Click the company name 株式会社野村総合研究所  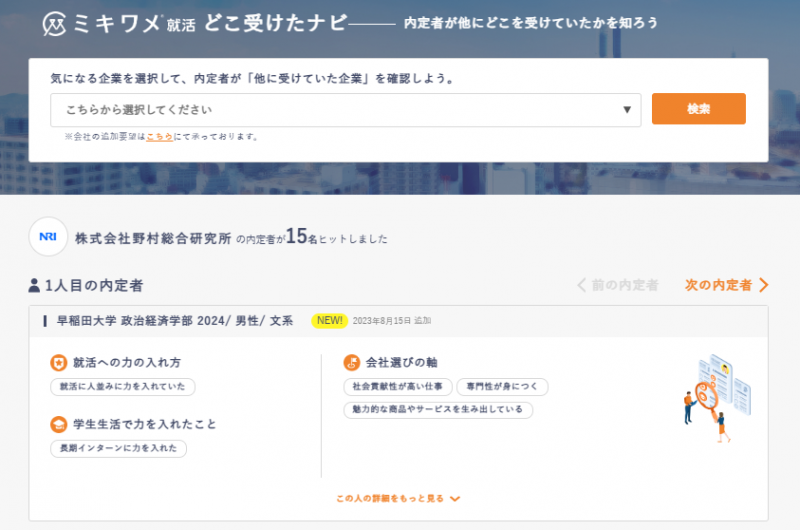tap(153, 238)
